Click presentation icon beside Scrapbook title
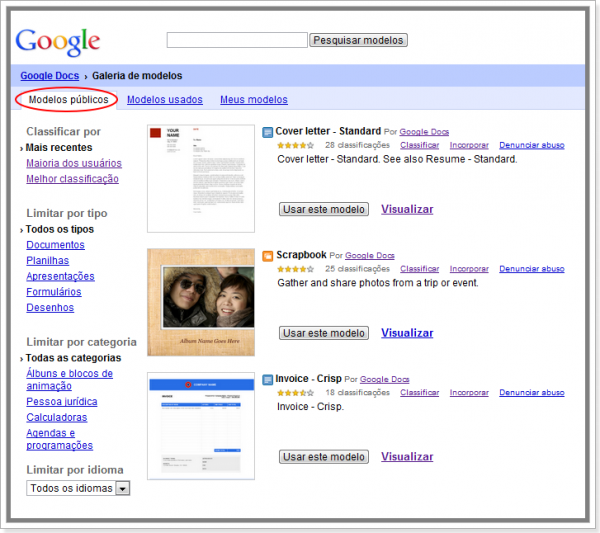The width and height of the screenshot is (600, 533). click(x=267, y=256)
